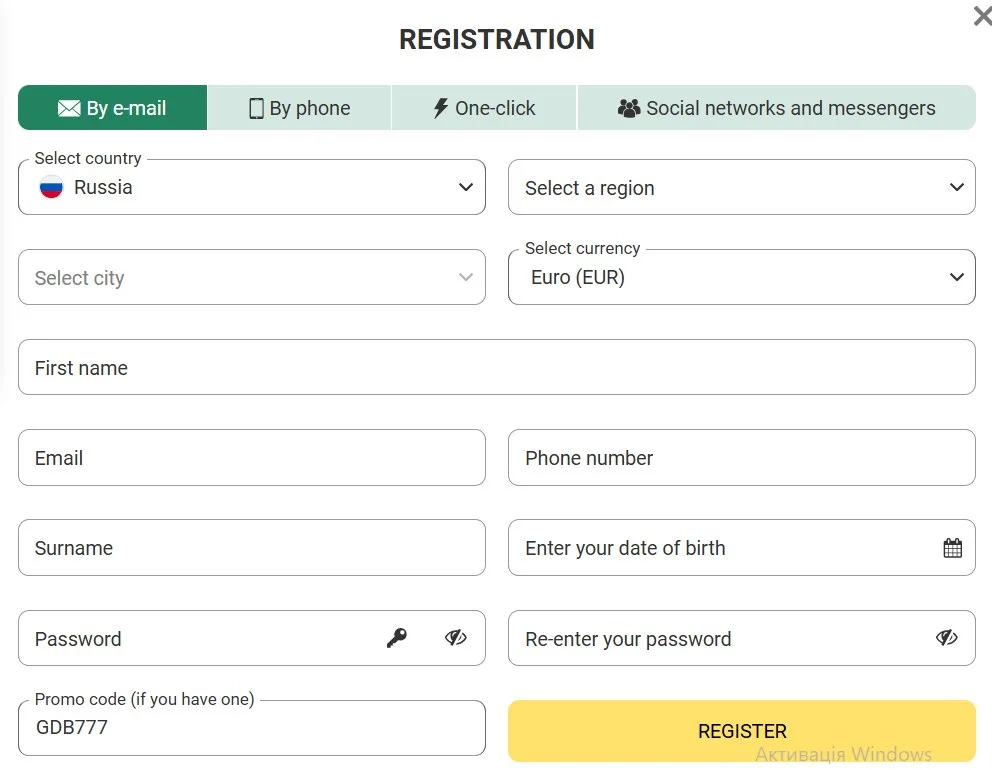
Task: Click into the Email input field
Action: tap(252, 458)
